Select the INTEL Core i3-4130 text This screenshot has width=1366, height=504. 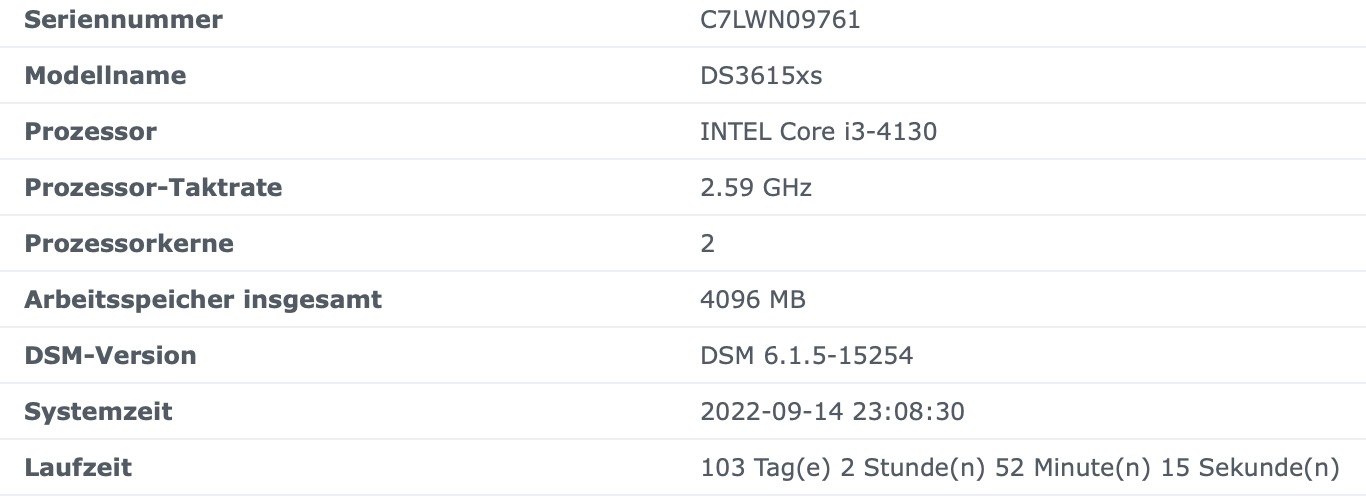[x=819, y=131]
